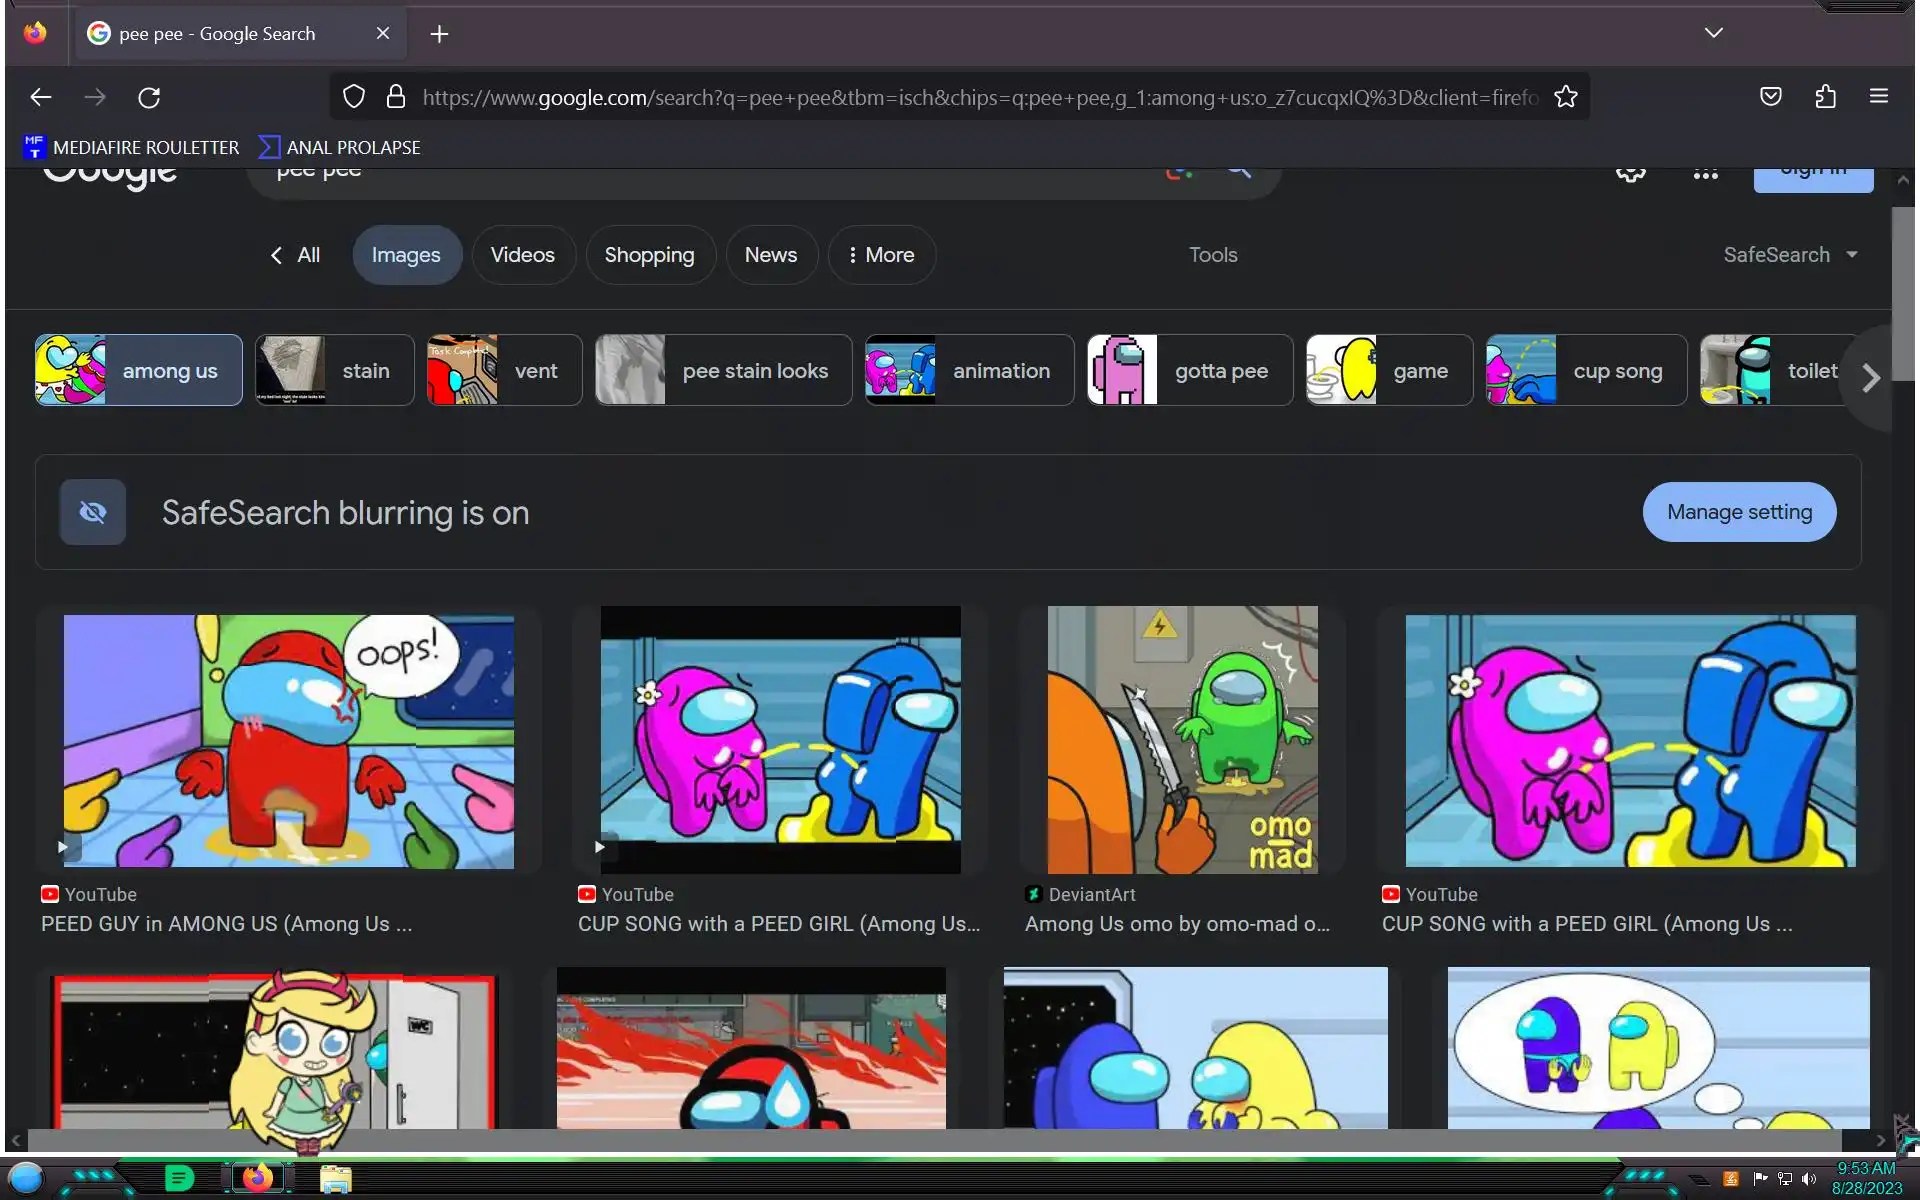1920x1200 pixels.
Task: Open the Tools search options
Action: point(1212,255)
